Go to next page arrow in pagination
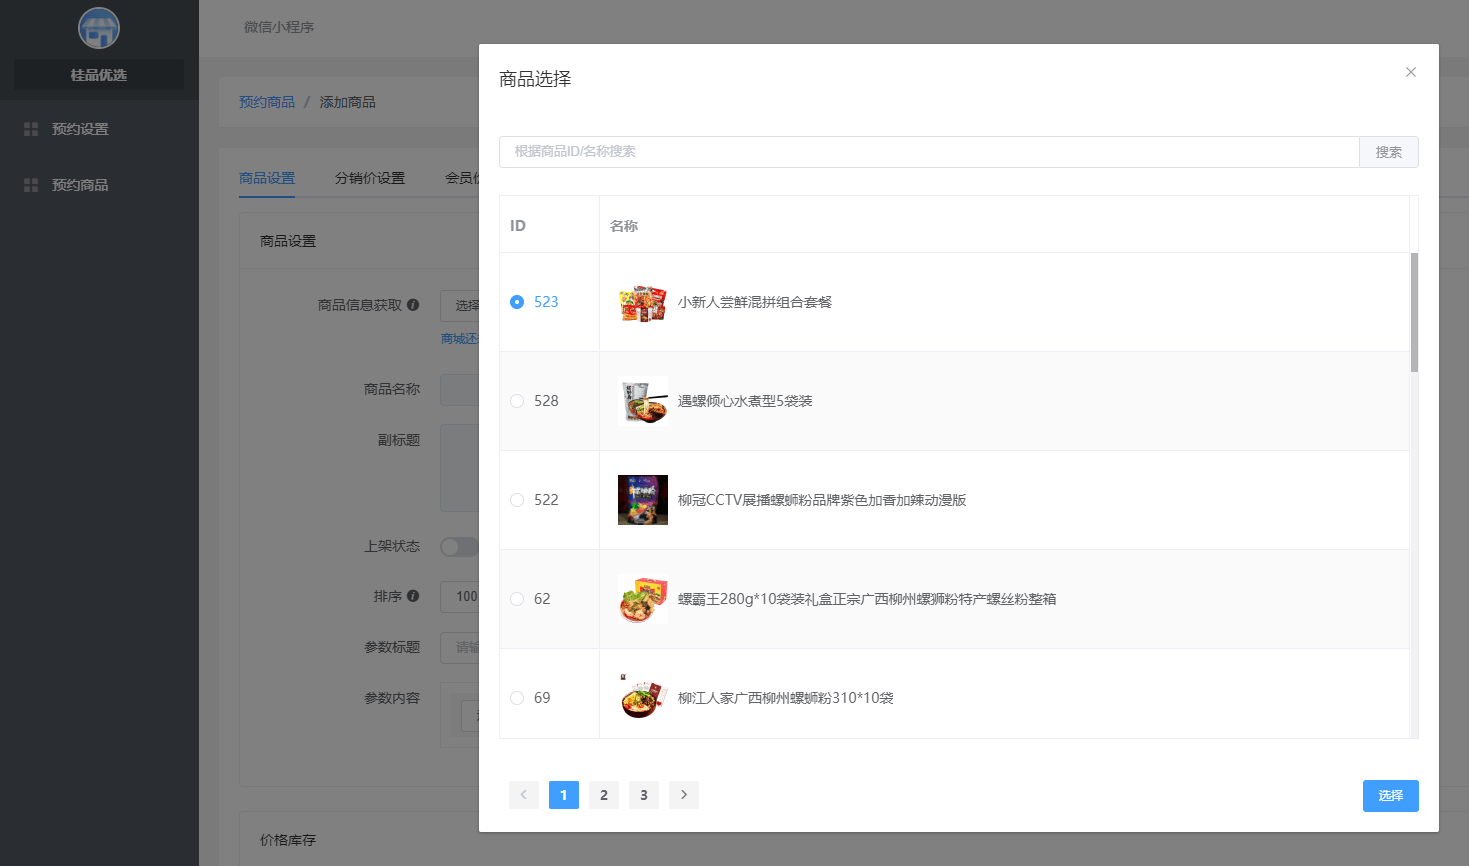Image resolution: width=1469 pixels, height=866 pixels. click(x=684, y=795)
